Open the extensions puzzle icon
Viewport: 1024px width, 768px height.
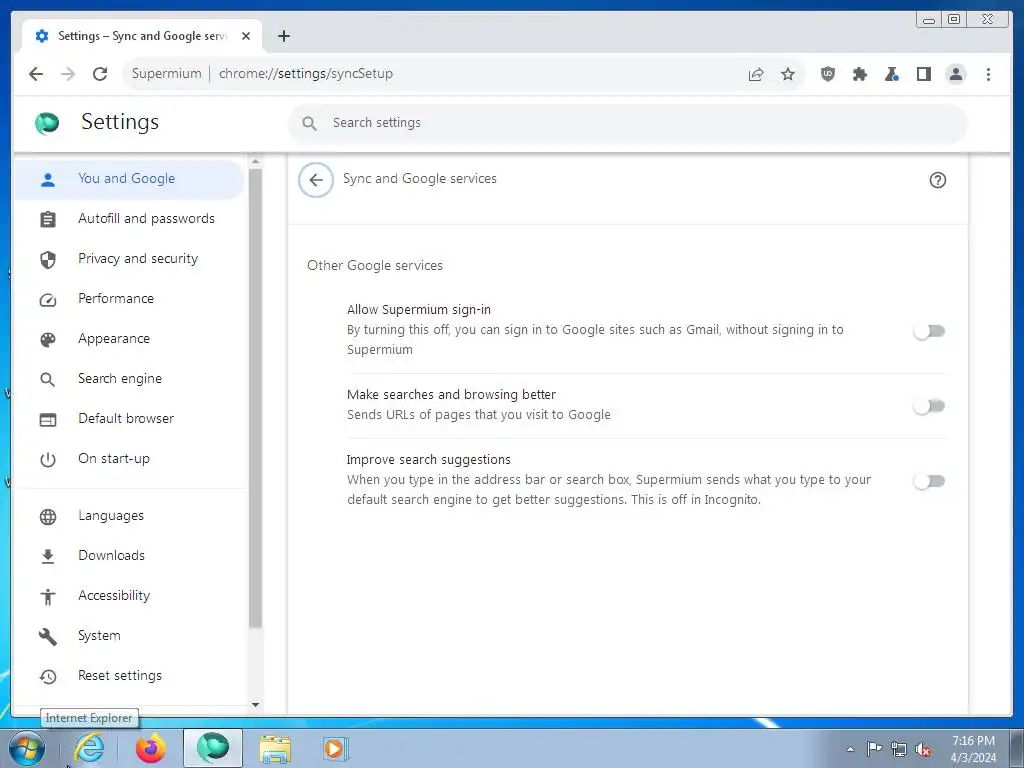click(x=859, y=74)
